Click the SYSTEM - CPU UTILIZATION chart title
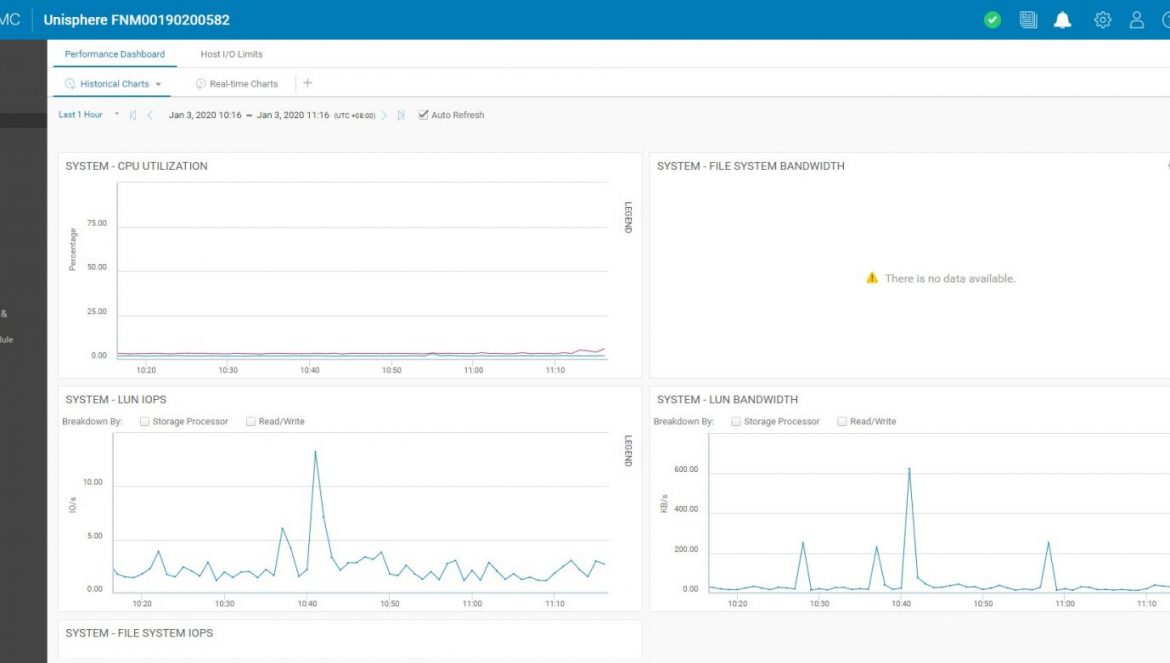This screenshot has height=663, width=1170. [x=137, y=166]
